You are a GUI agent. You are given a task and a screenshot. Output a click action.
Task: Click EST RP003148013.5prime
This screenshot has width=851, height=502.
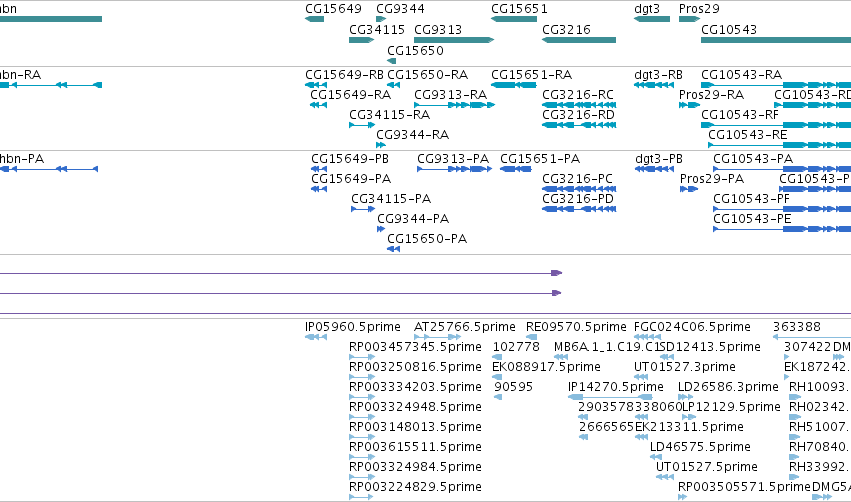pyautogui.click(x=415, y=427)
